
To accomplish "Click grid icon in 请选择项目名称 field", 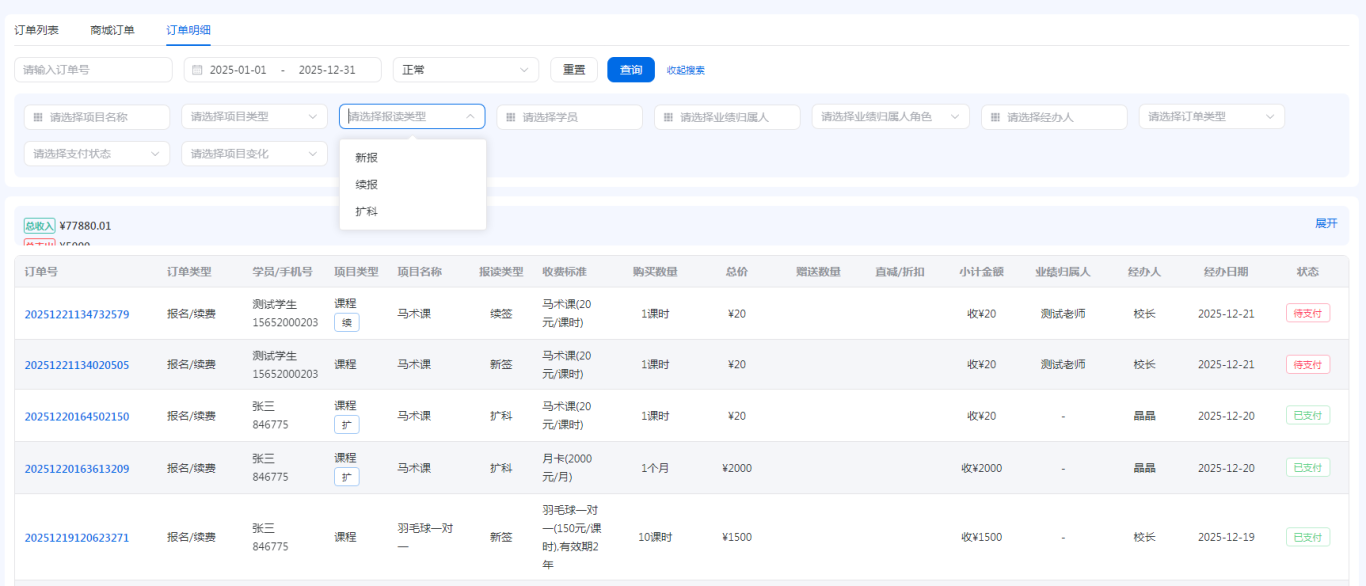I will [x=38, y=117].
